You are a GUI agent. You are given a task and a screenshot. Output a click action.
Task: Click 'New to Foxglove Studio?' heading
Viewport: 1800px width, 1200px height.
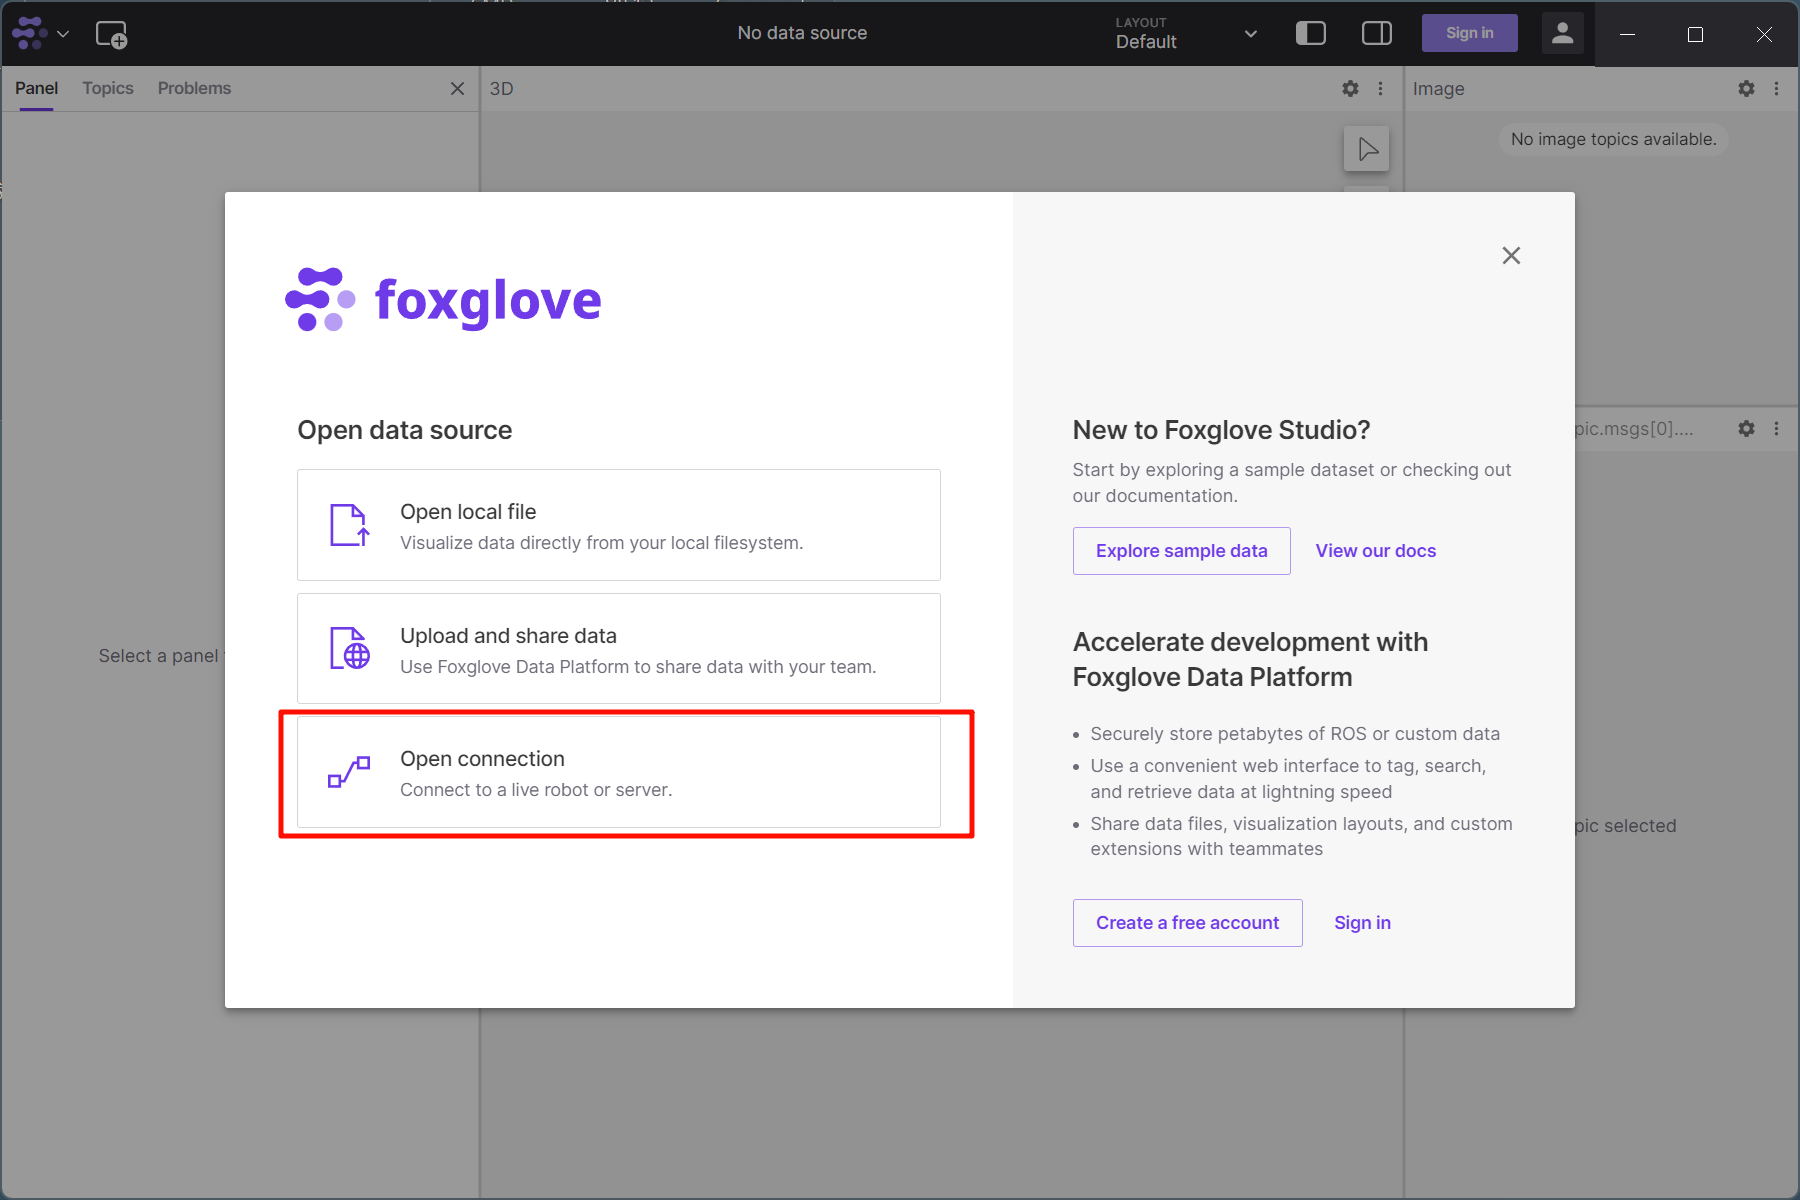(1221, 430)
